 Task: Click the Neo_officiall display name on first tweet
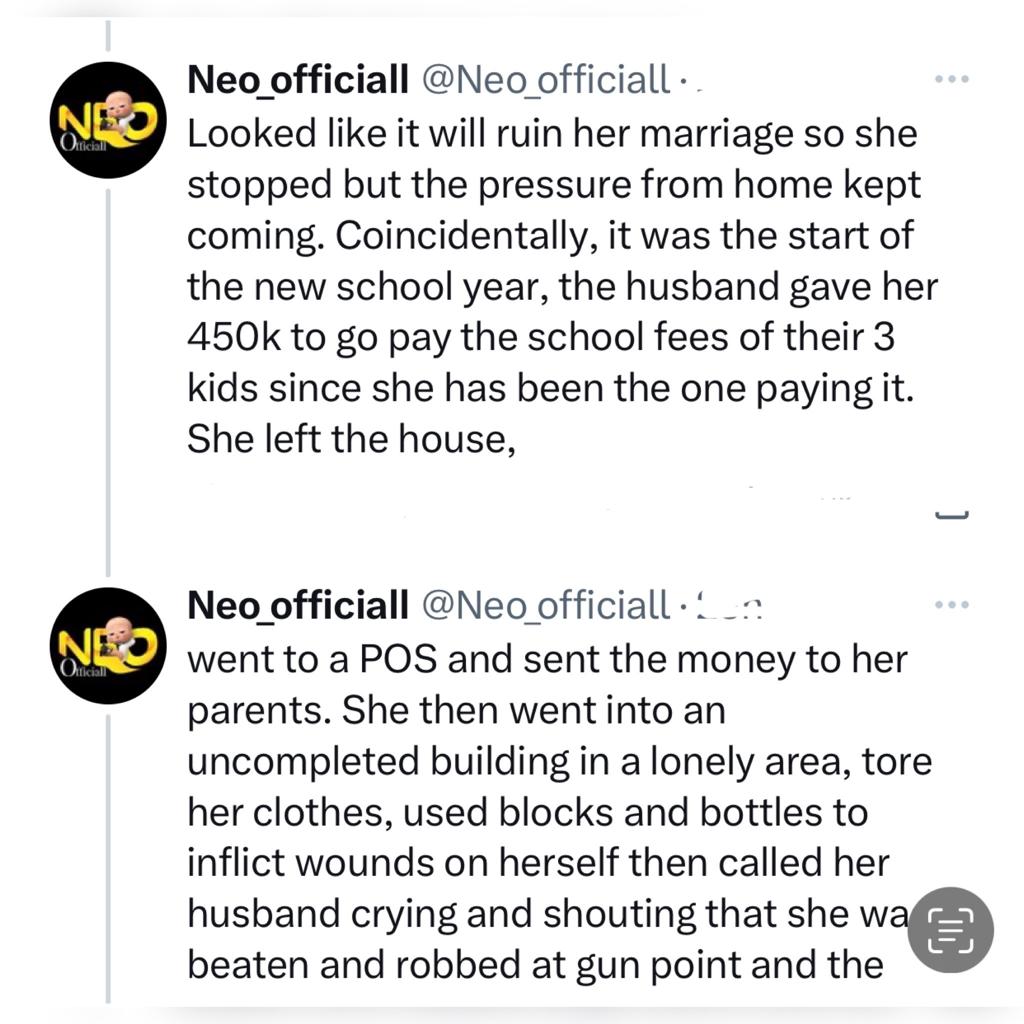click(x=298, y=80)
